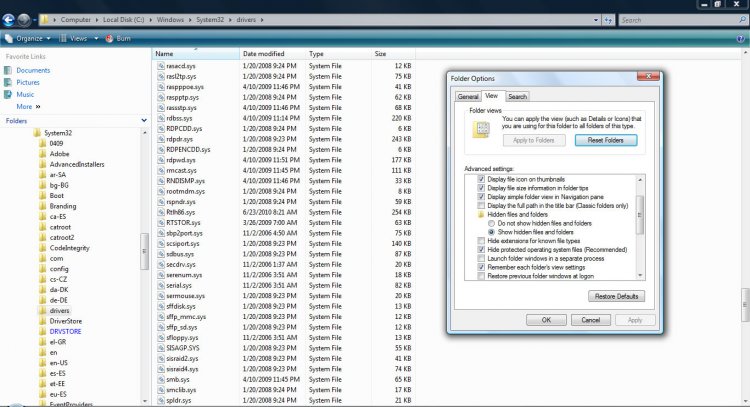Collapse the Folders pane chevron
Screen dimensions: 750x407
click(x=144, y=121)
